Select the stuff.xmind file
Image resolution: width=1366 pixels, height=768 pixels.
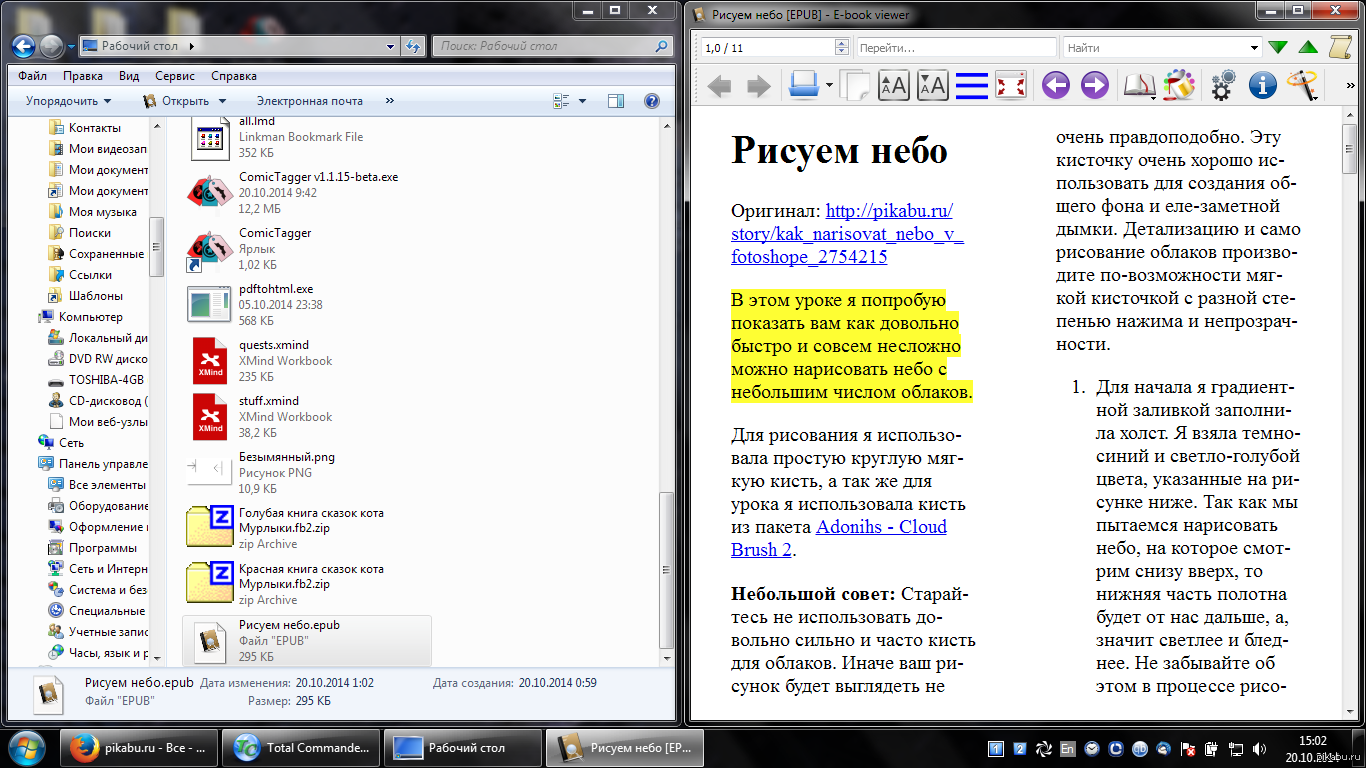tap(306, 417)
